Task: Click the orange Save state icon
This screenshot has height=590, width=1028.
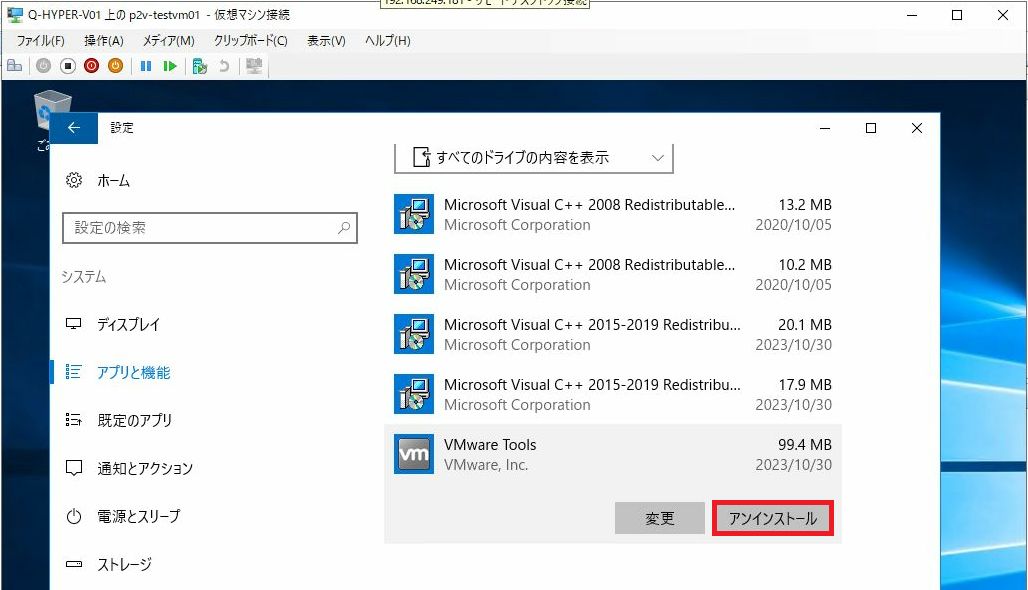Action: (x=116, y=66)
